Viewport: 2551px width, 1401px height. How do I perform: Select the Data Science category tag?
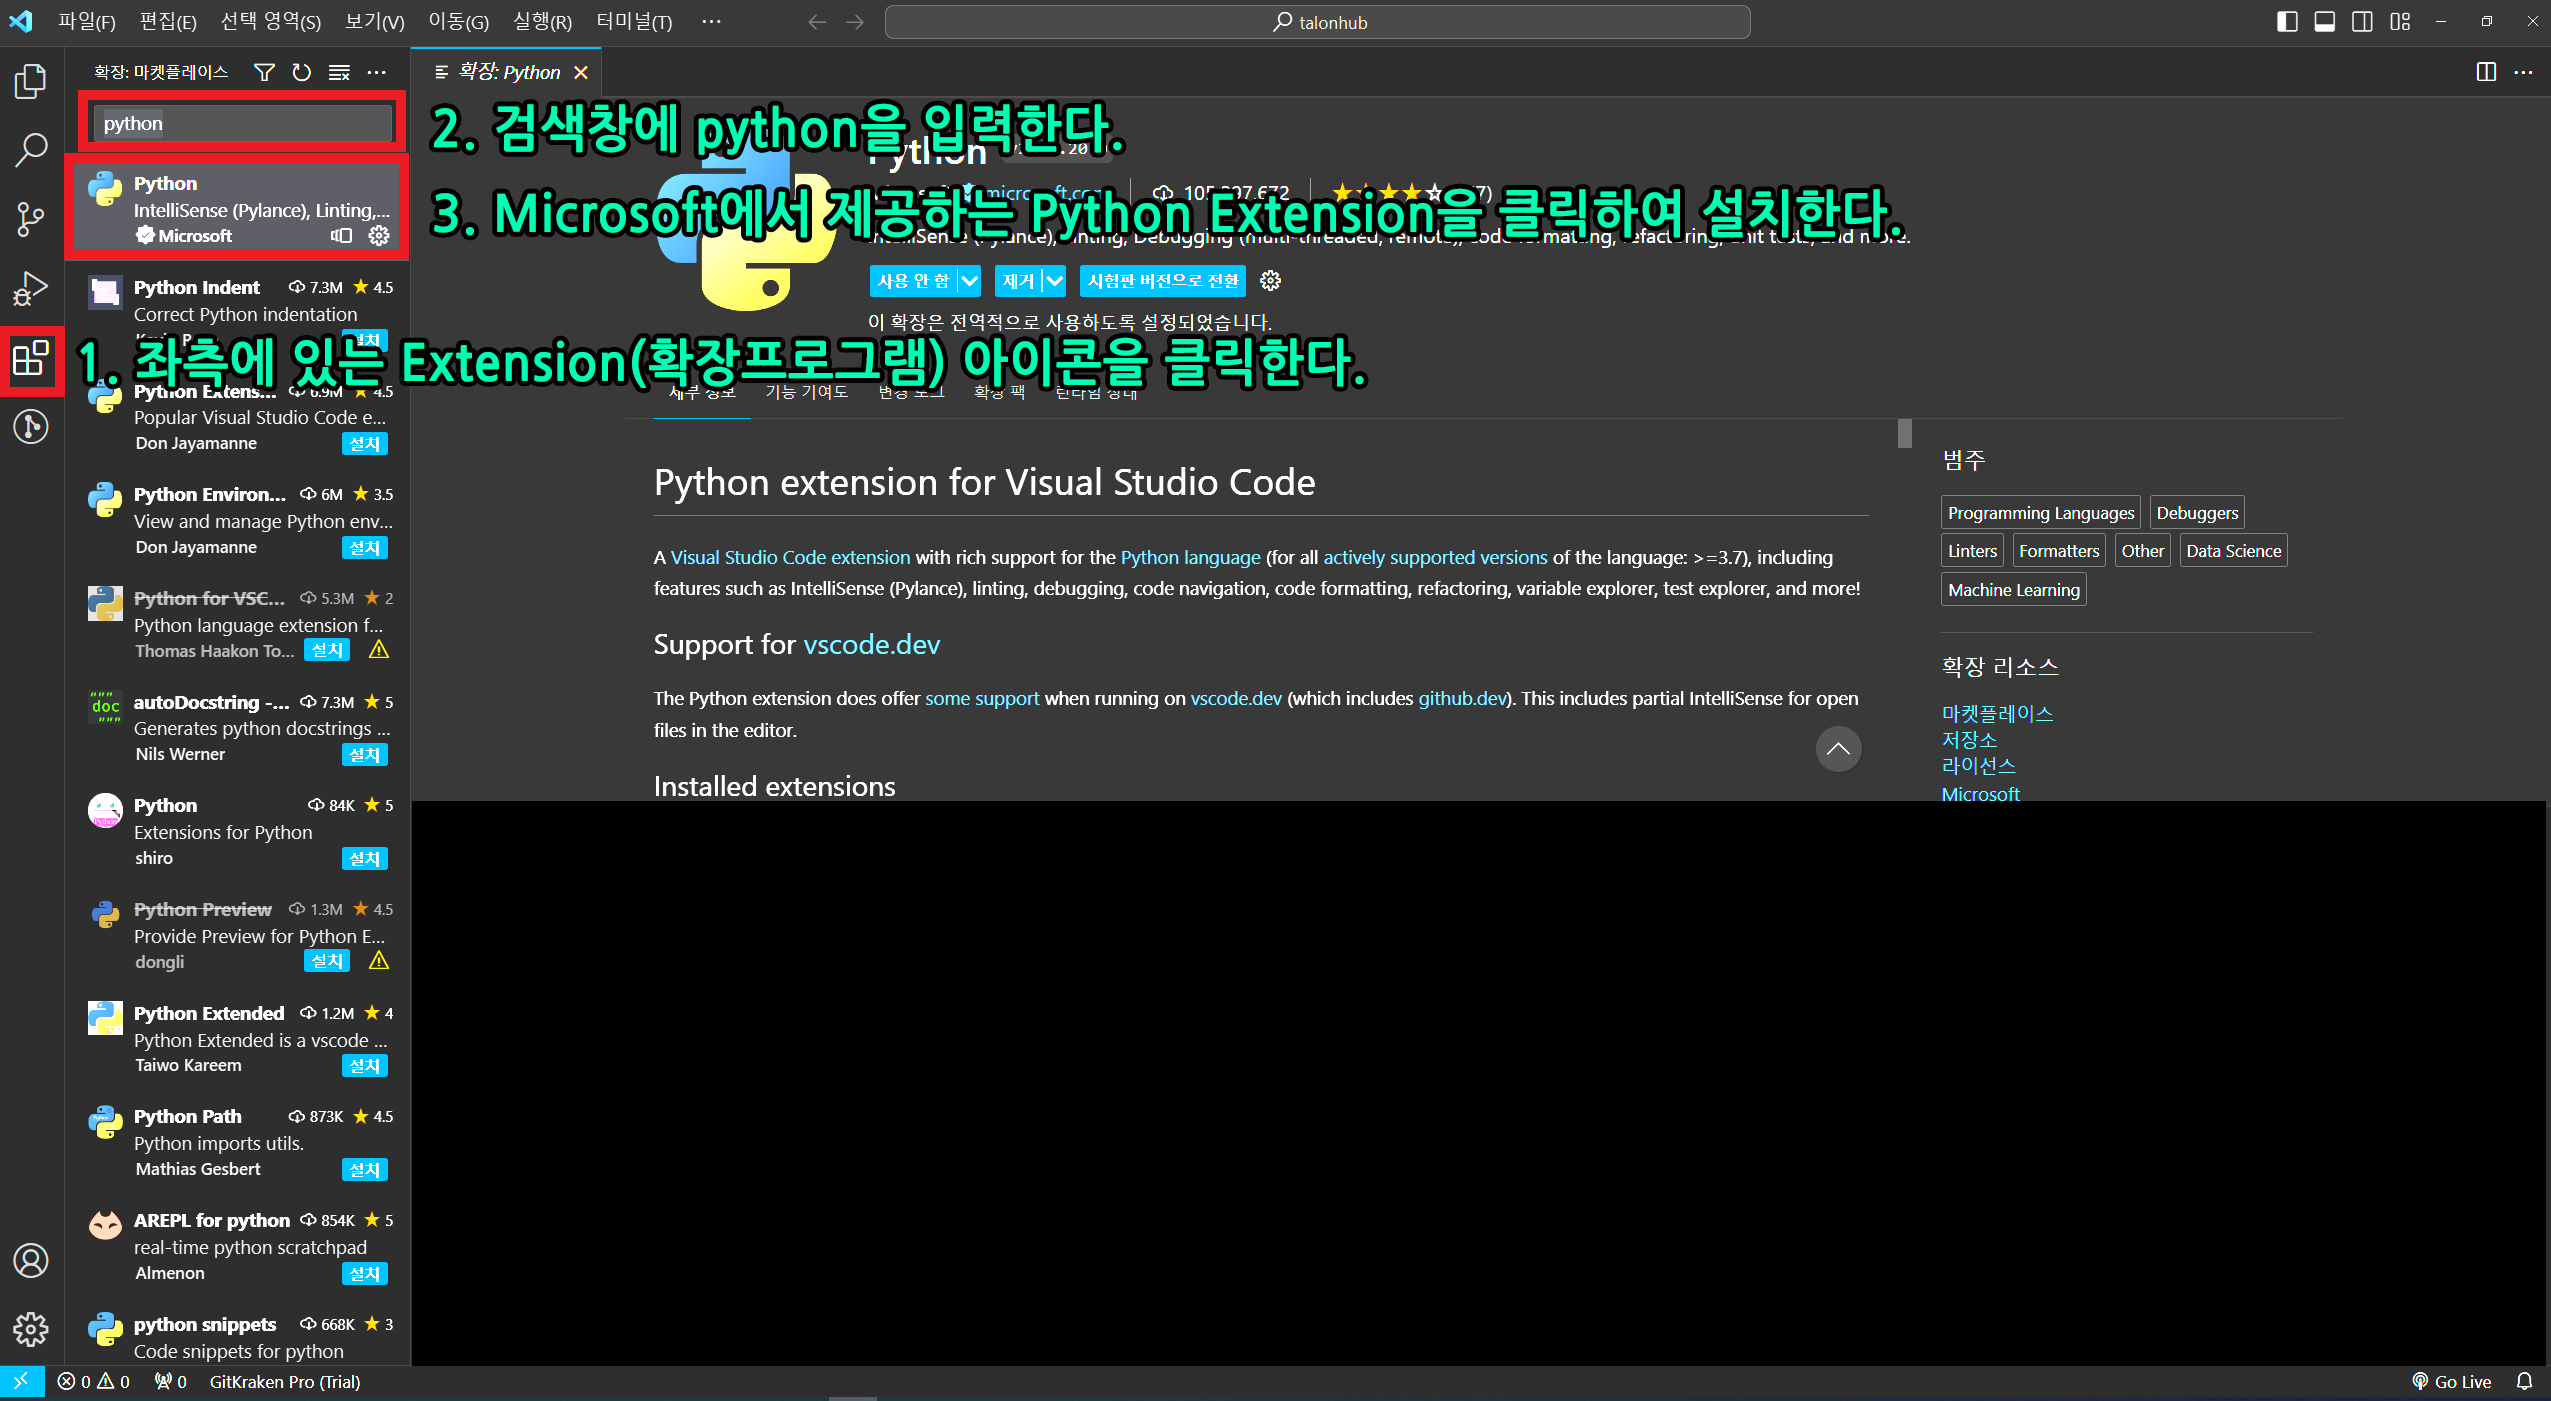tap(2233, 550)
